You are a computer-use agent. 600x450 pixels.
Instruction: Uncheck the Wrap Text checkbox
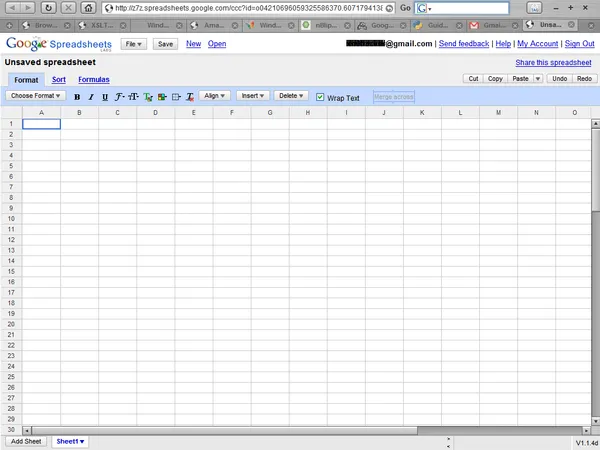(320, 97)
